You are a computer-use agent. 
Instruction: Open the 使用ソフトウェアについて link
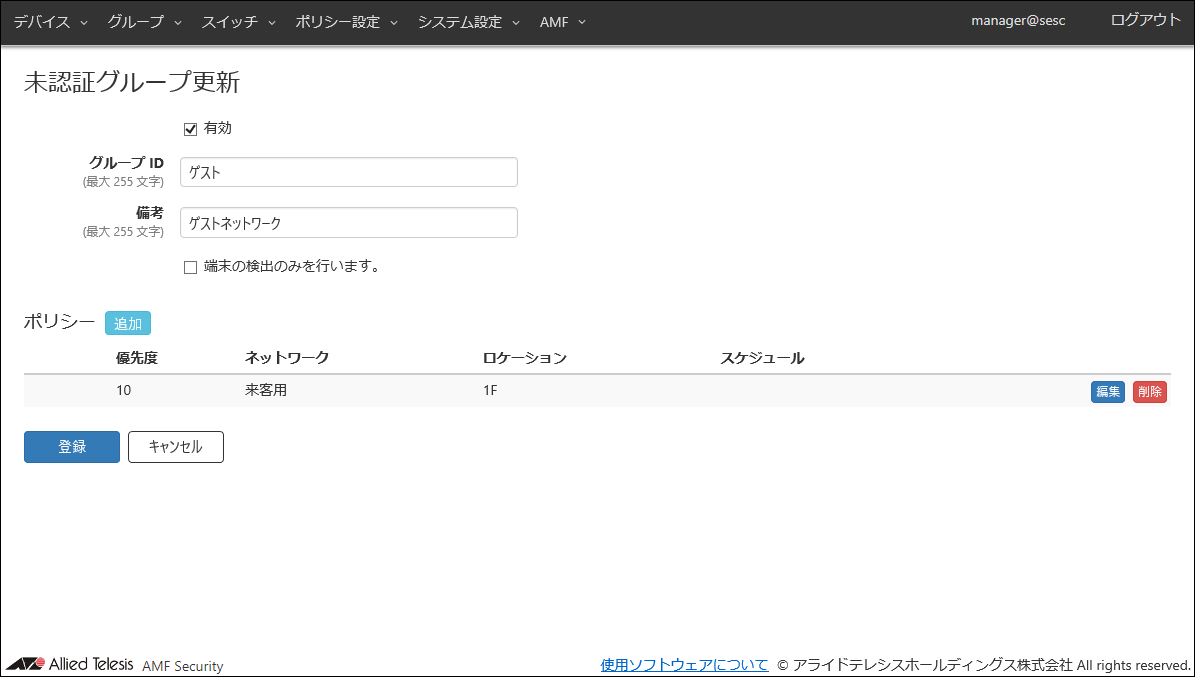tap(684, 665)
